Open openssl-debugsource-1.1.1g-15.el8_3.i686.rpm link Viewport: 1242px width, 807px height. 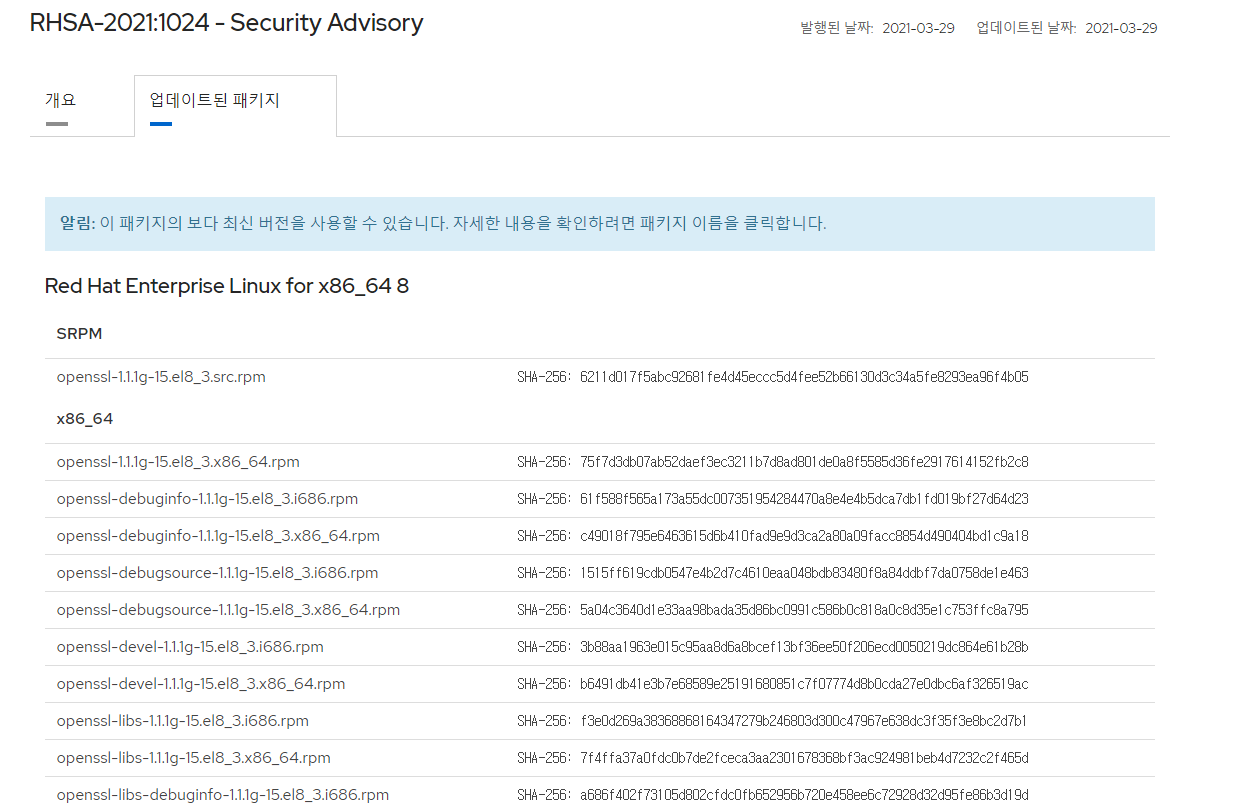tap(217, 573)
